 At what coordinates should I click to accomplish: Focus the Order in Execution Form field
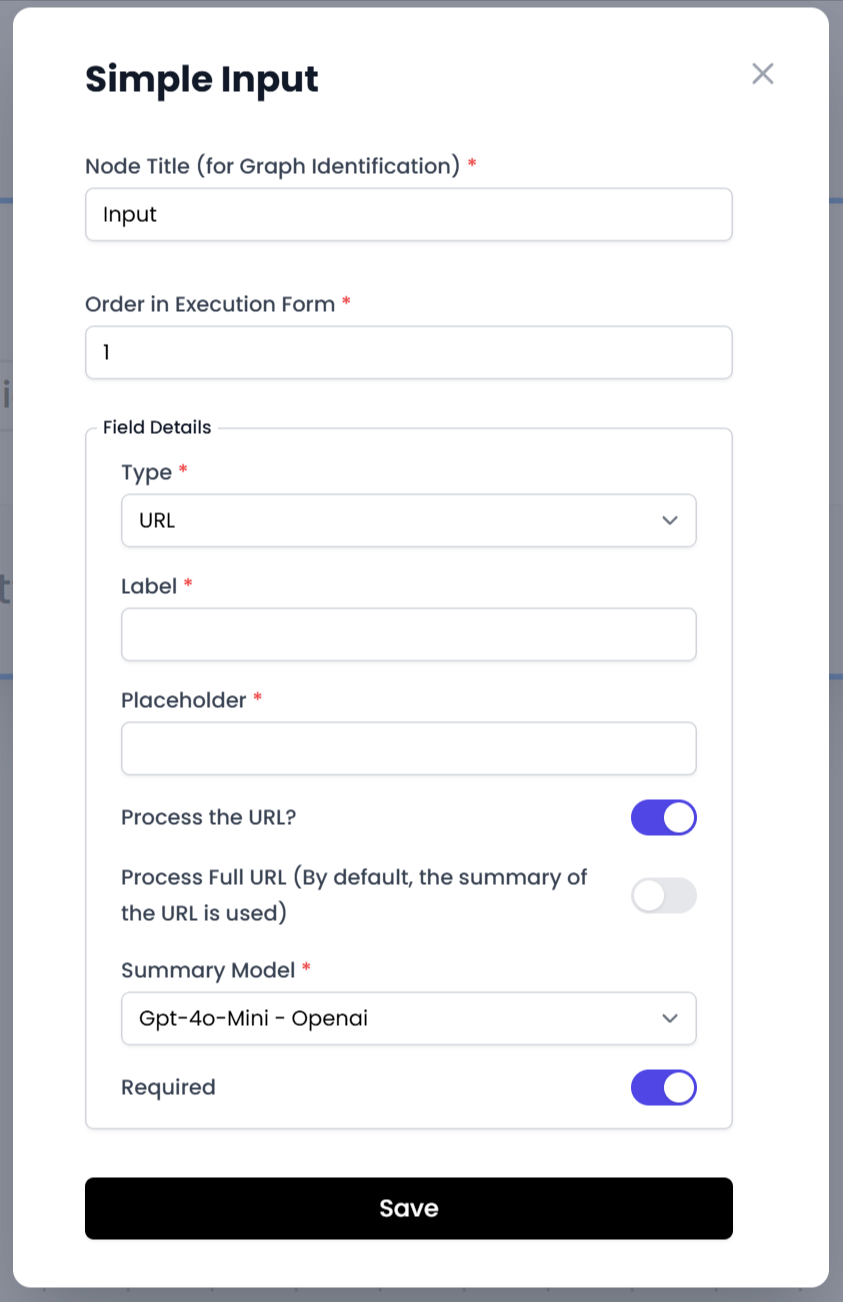pyautogui.click(x=408, y=353)
